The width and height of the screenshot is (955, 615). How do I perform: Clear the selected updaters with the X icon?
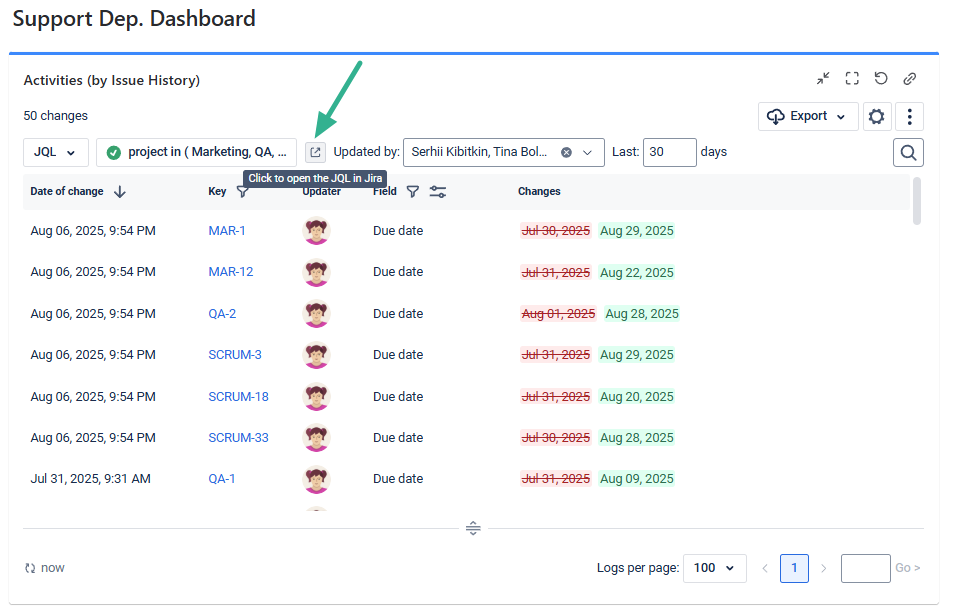click(x=566, y=152)
